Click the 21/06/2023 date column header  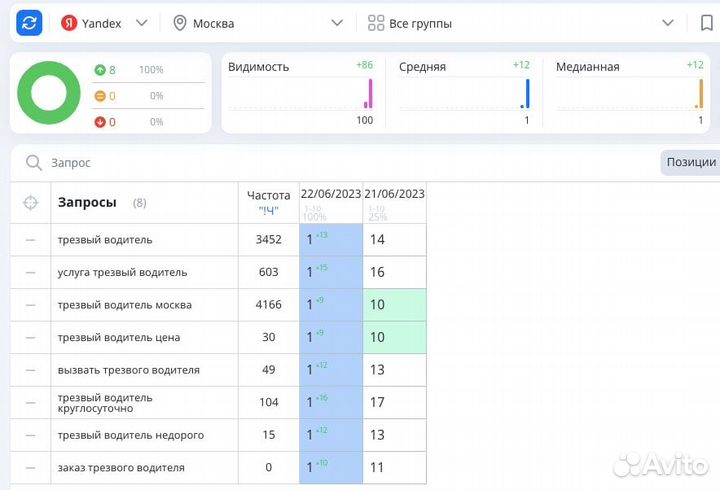tap(394, 194)
